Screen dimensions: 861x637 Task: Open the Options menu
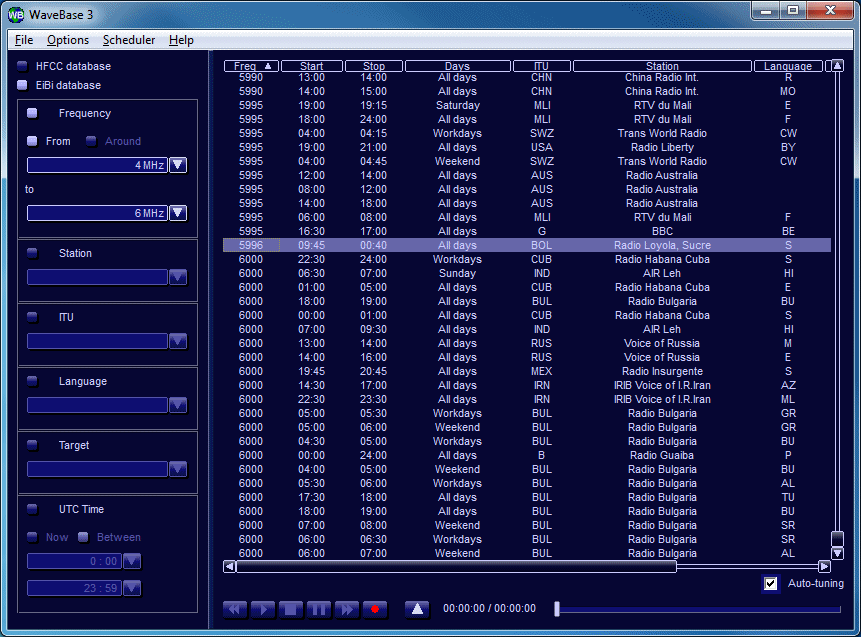[68, 40]
